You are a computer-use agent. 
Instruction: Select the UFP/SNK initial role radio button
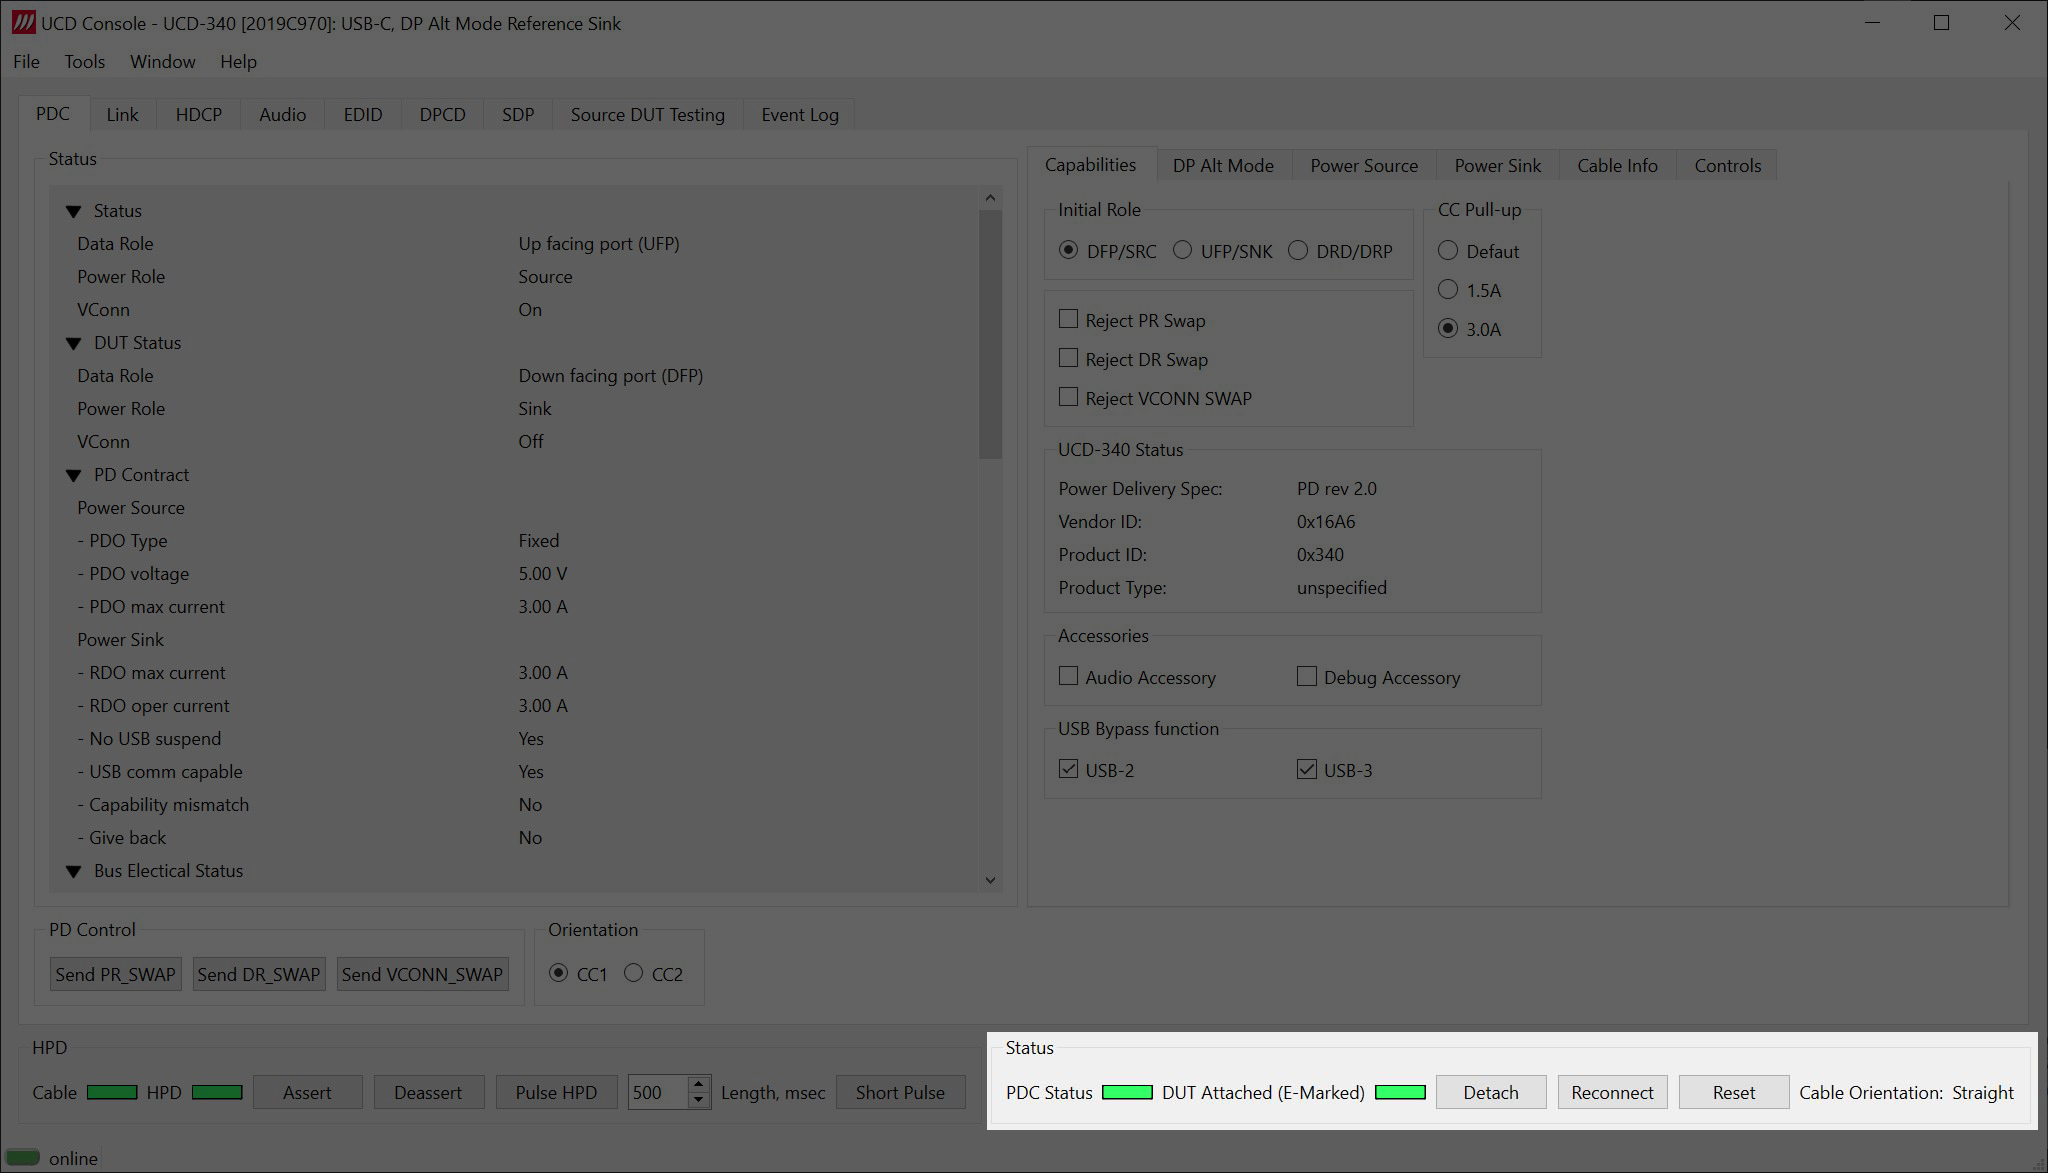tap(1182, 251)
